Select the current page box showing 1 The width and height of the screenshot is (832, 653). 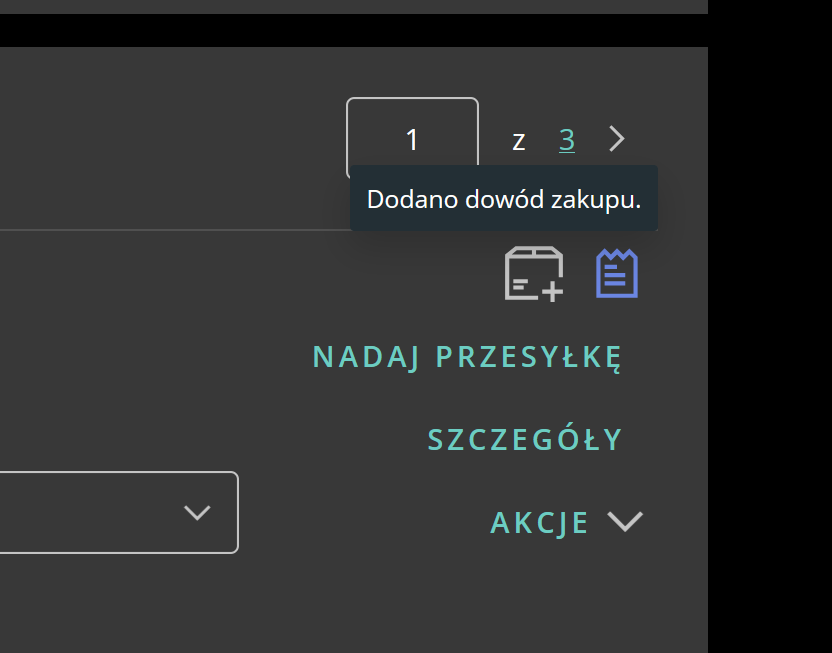click(x=412, y=139)
